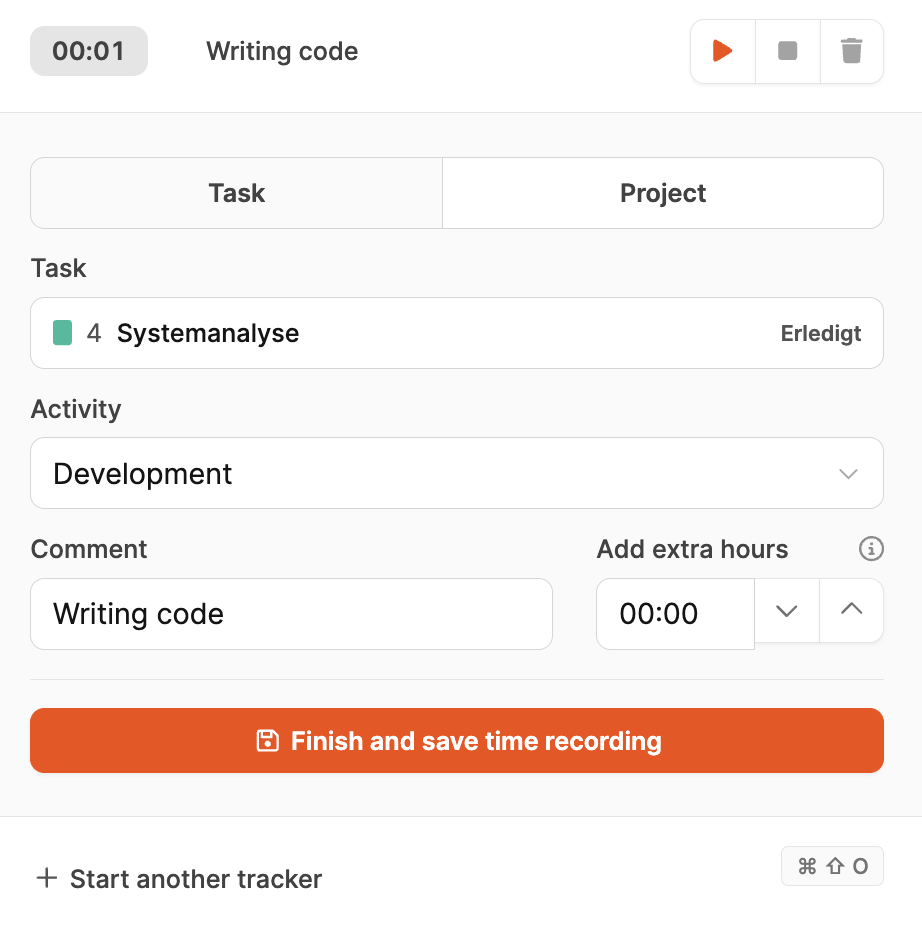922x930 pixels.
Task: Open the Activity dropdown showing Development
Action: point(440,473)
